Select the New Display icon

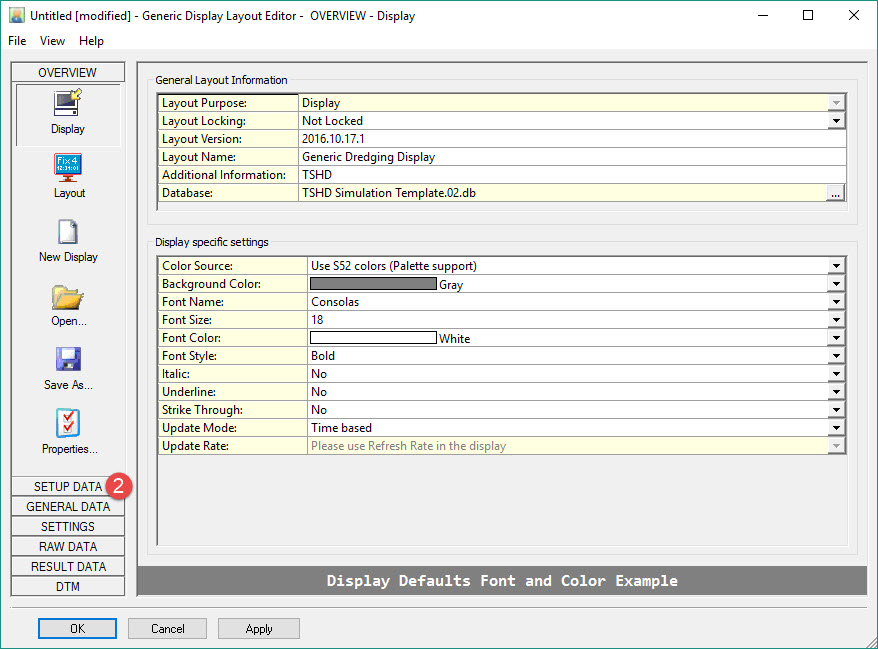pos(68,232)
